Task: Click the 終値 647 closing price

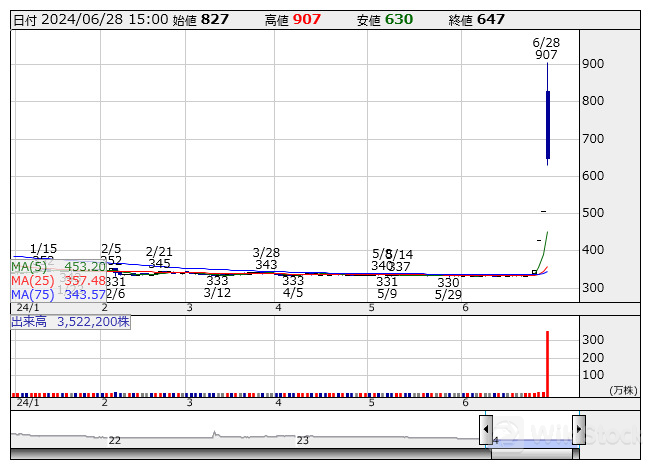Action: [x=490, y=20]
